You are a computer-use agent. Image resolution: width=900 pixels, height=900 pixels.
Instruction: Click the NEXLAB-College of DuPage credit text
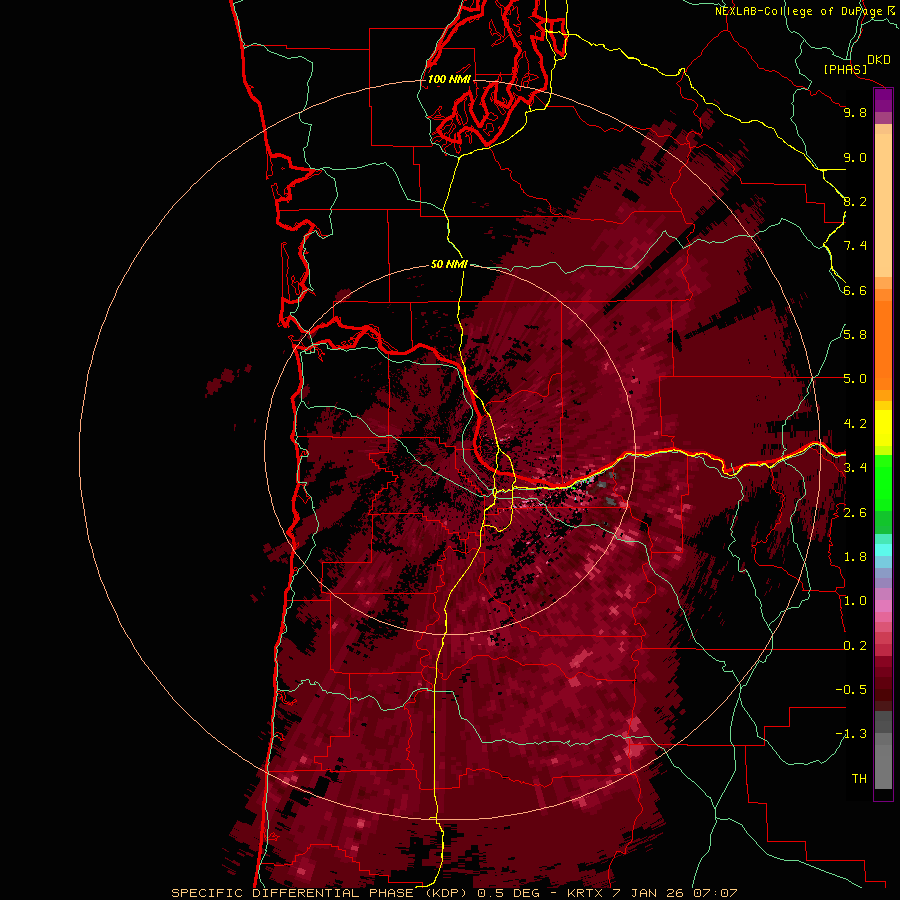(x=798, y=11)
